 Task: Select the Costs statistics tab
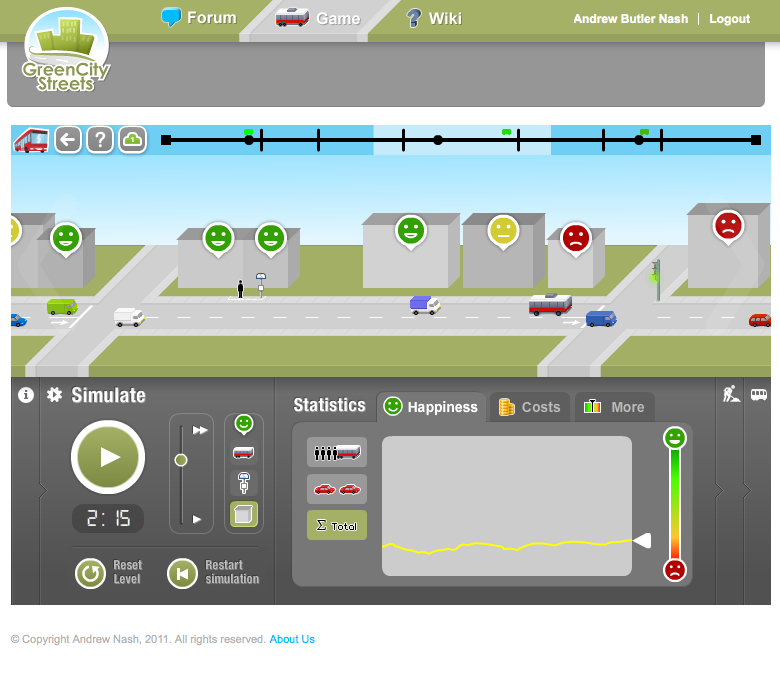pyautogui.click(x=529, y=407)
